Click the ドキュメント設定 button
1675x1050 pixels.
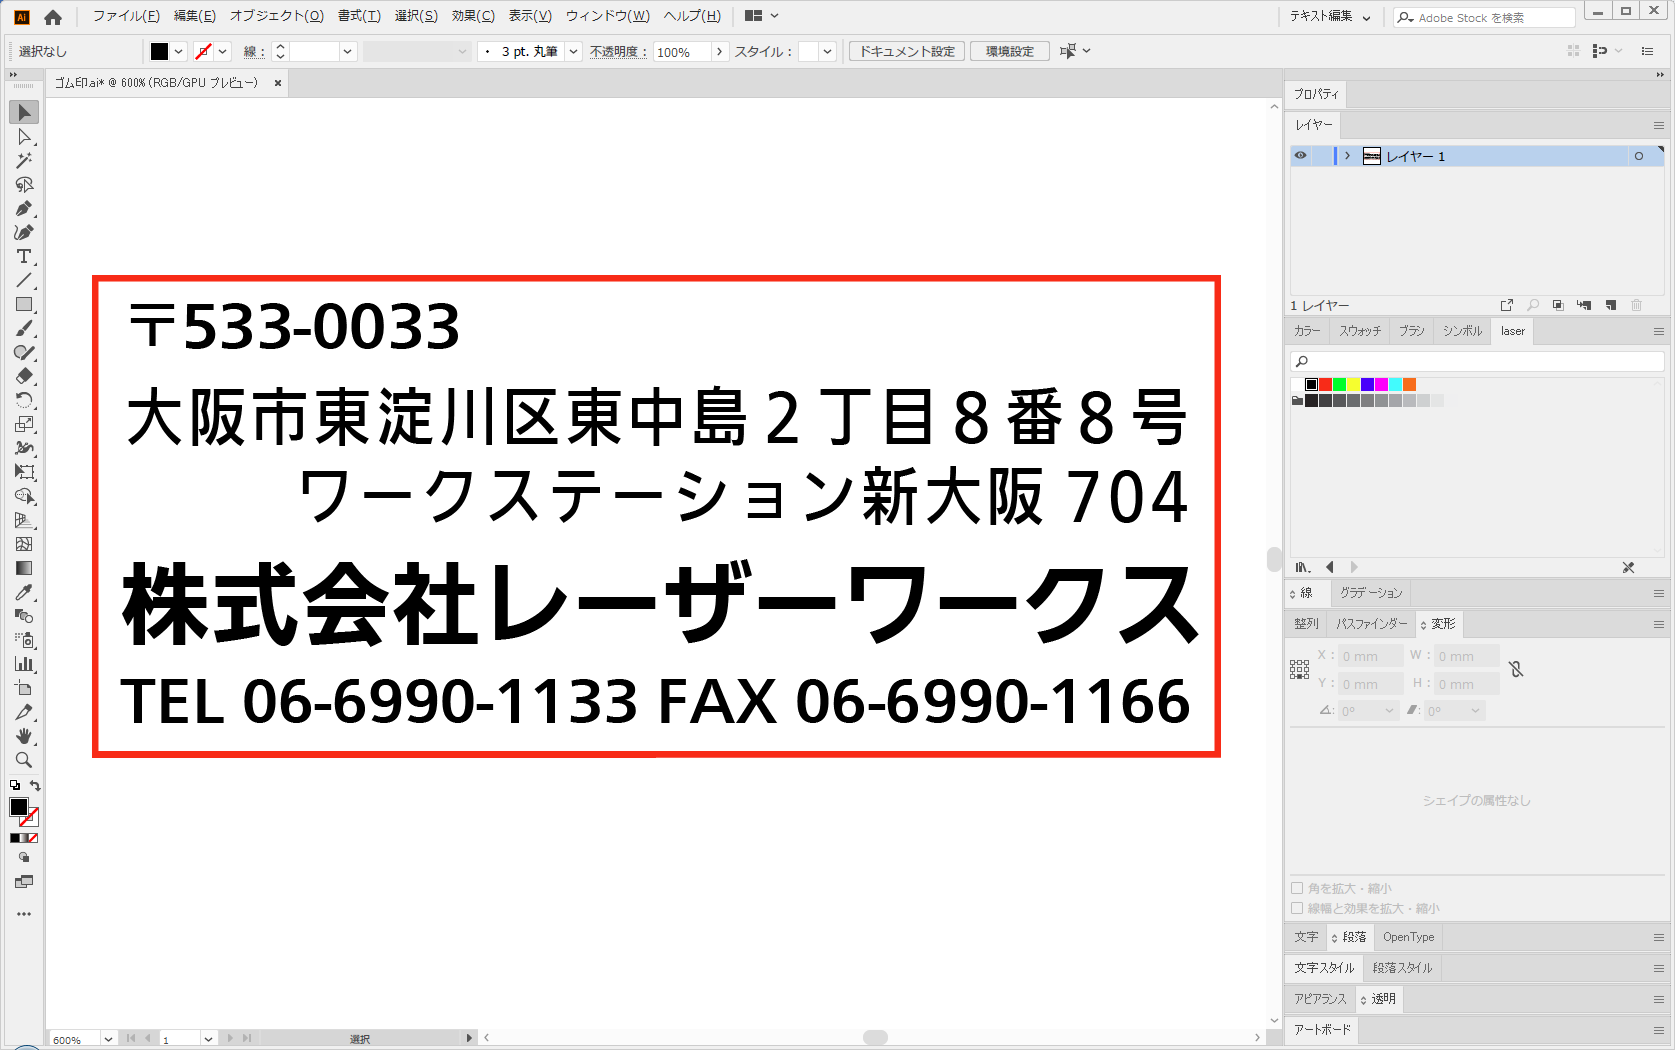coord(907,51)
